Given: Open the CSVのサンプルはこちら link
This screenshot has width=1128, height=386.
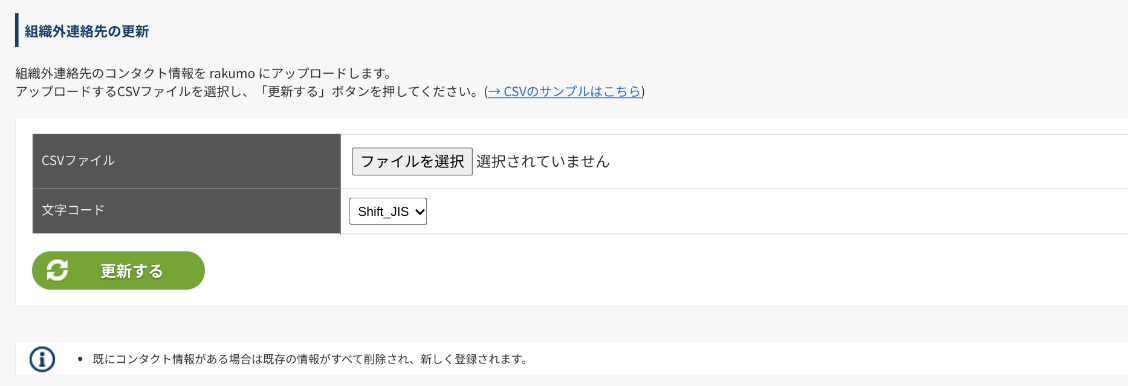Looking at the screenshot, I should click(564, 91).
